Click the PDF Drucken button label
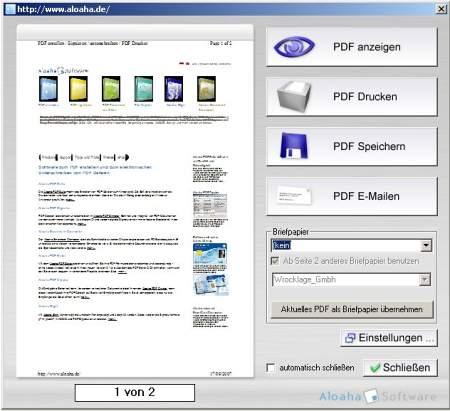 click(x=365, y=97)
